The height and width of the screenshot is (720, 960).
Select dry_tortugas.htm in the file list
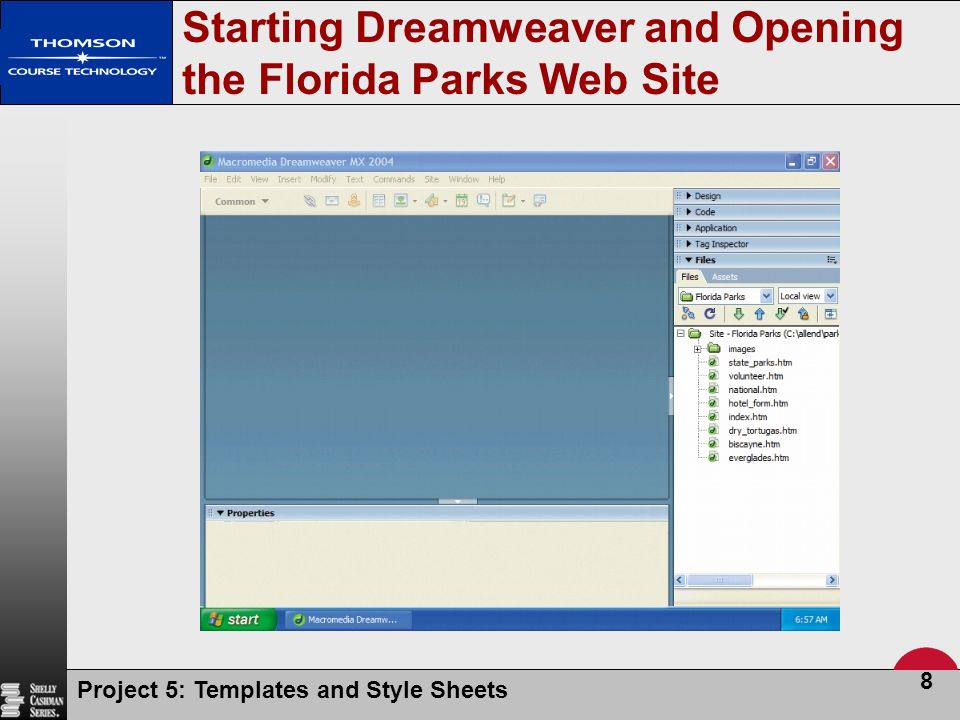point(762,430)
